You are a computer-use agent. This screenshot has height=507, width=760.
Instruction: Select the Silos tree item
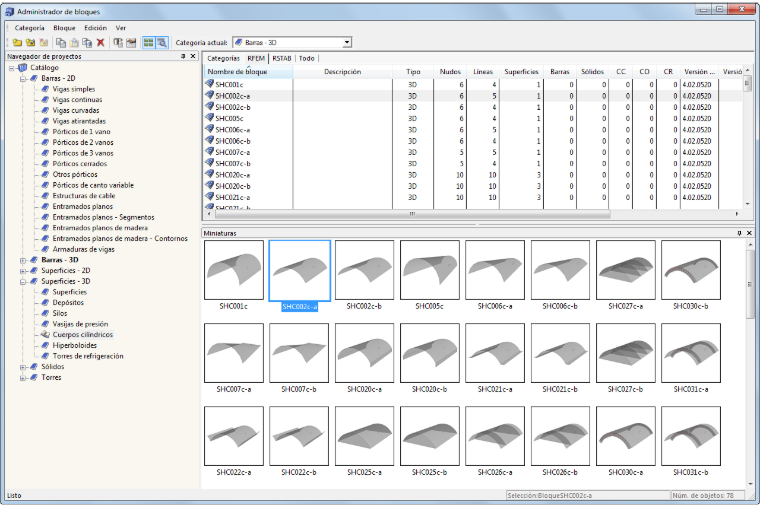[60, 314]
